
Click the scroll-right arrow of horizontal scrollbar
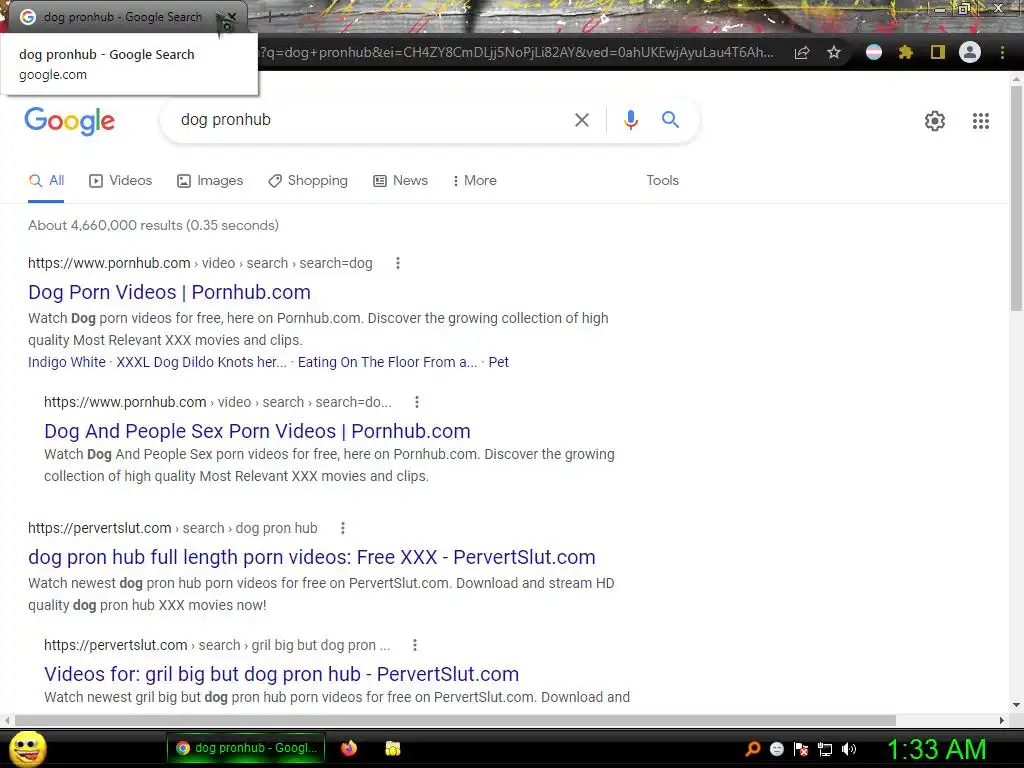click(x=1002, y=720)
